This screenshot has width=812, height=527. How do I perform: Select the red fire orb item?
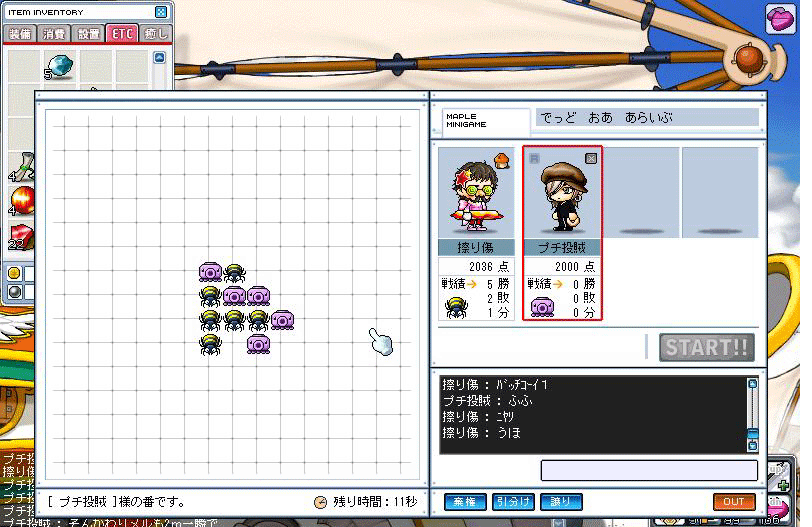coord(22,201)
